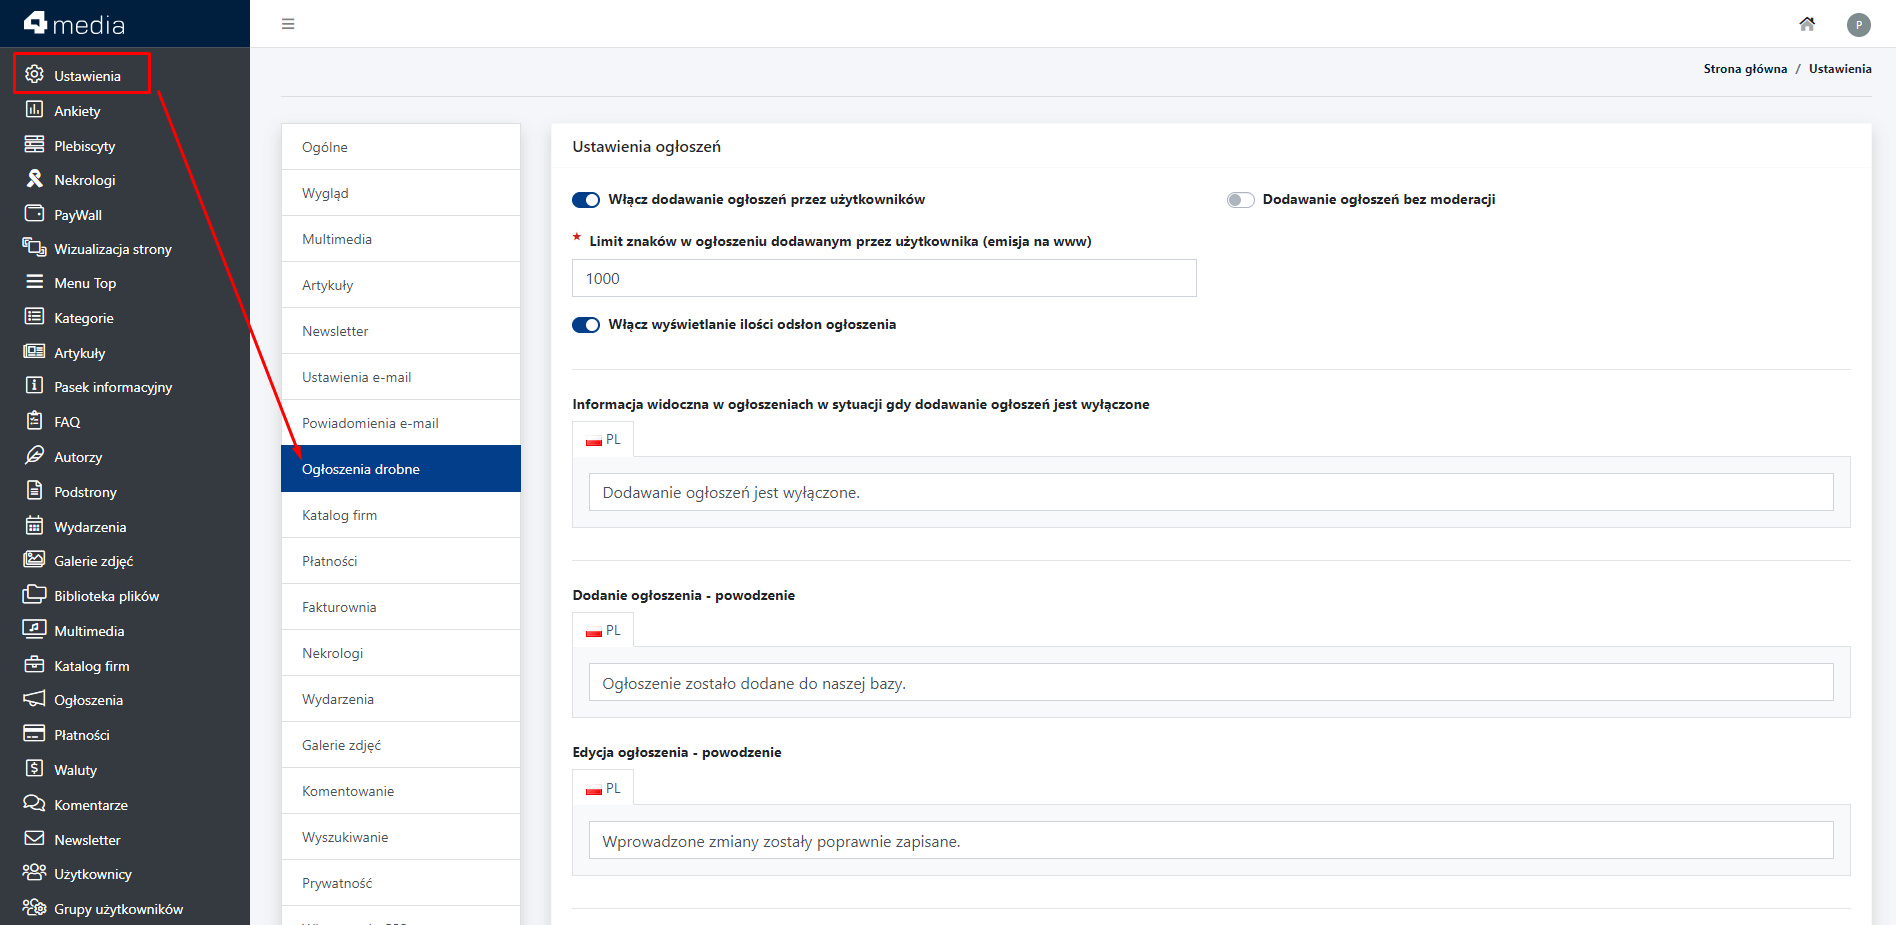Open the Fakturownia settings tab
1896x925 pixels.
[x=401, y=607]
